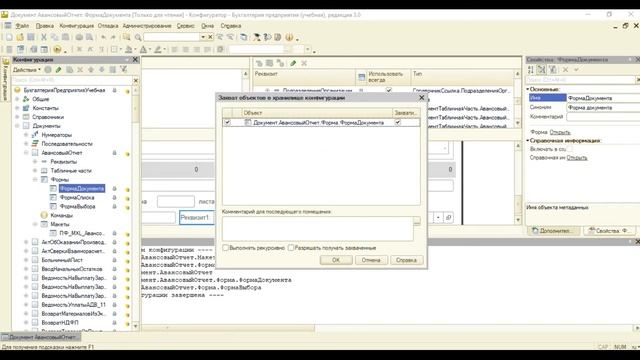640x360 pixels.
Task: Toggle the Включать в содержание checkbox
Action: [569, 149]
